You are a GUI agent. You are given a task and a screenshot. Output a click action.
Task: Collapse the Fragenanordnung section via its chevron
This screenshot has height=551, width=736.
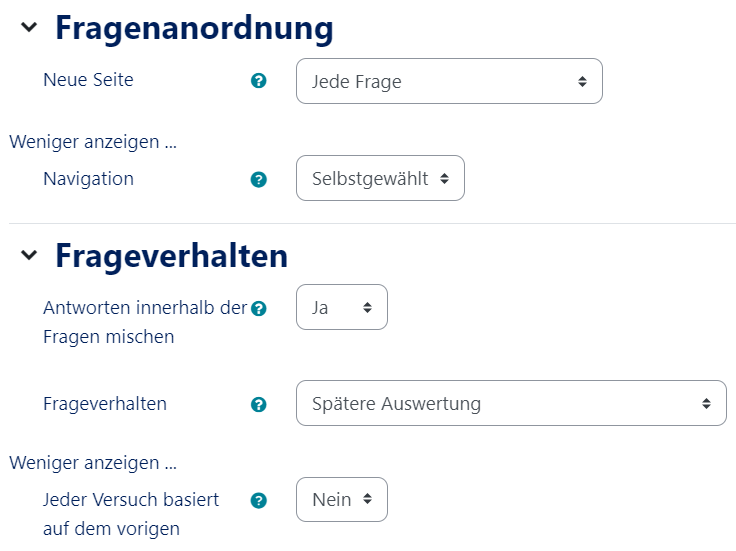click(x=30, y=28)
